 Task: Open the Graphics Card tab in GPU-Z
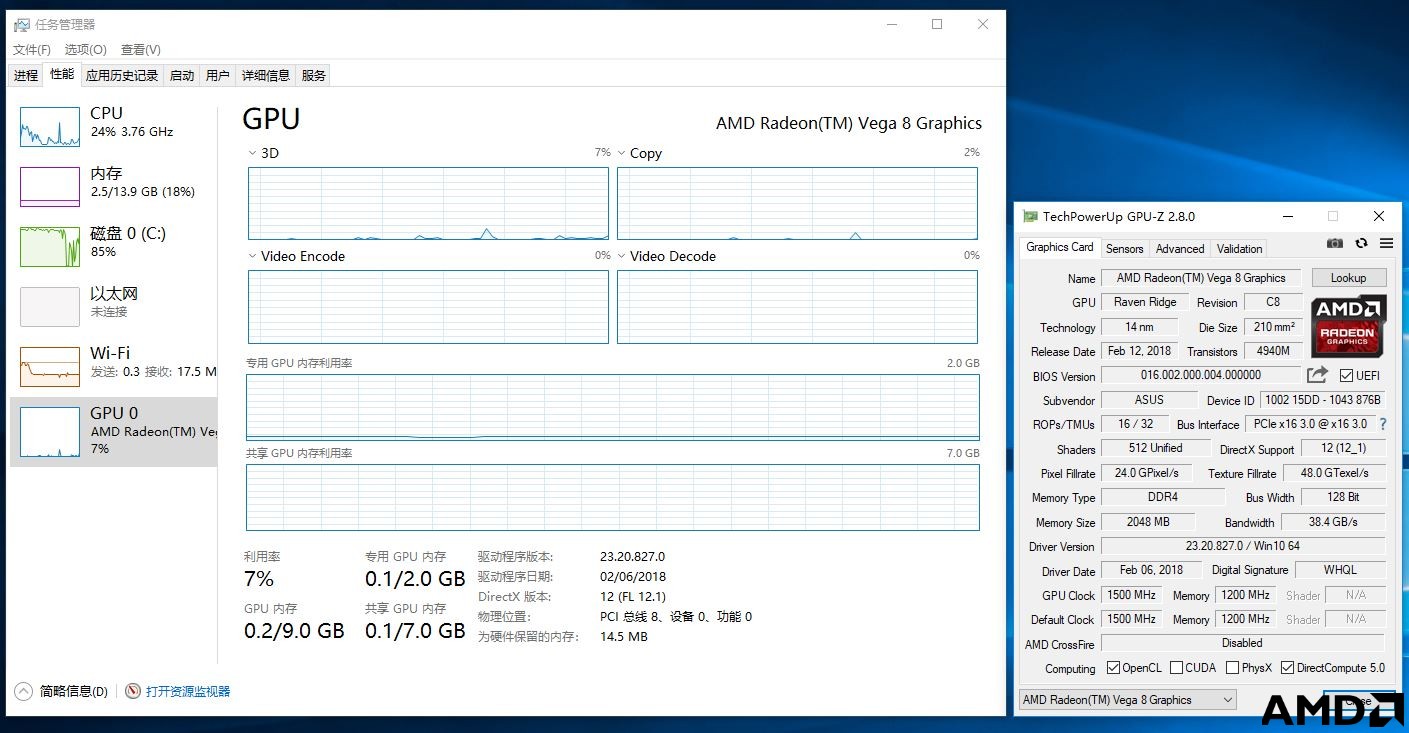tap(1060, 247)
